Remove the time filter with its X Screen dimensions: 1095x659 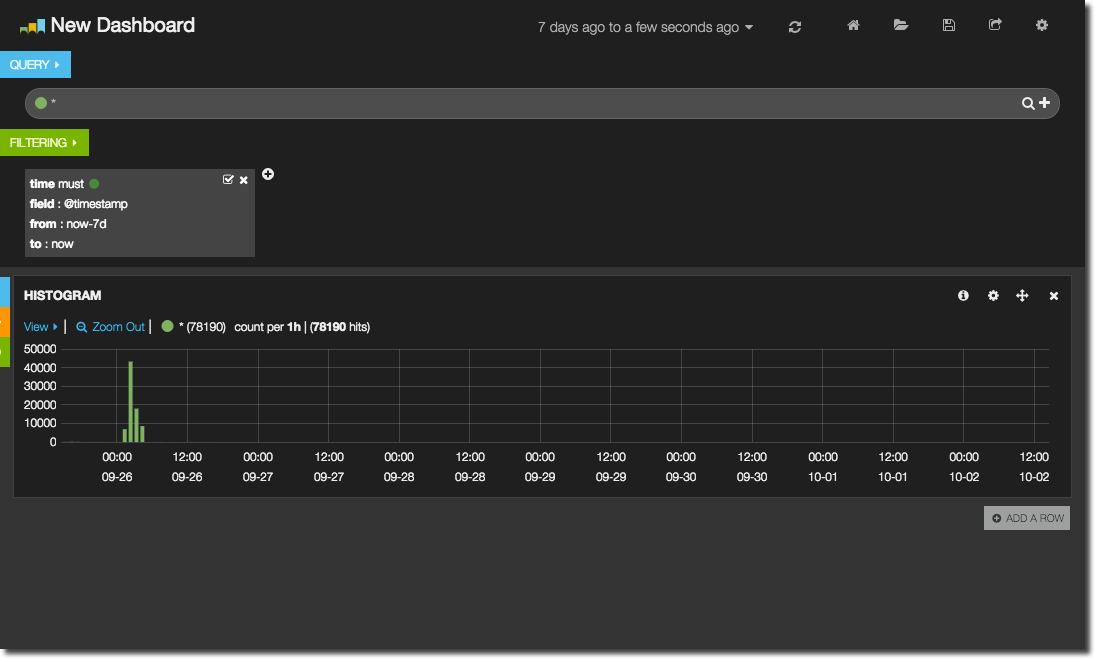244,180
